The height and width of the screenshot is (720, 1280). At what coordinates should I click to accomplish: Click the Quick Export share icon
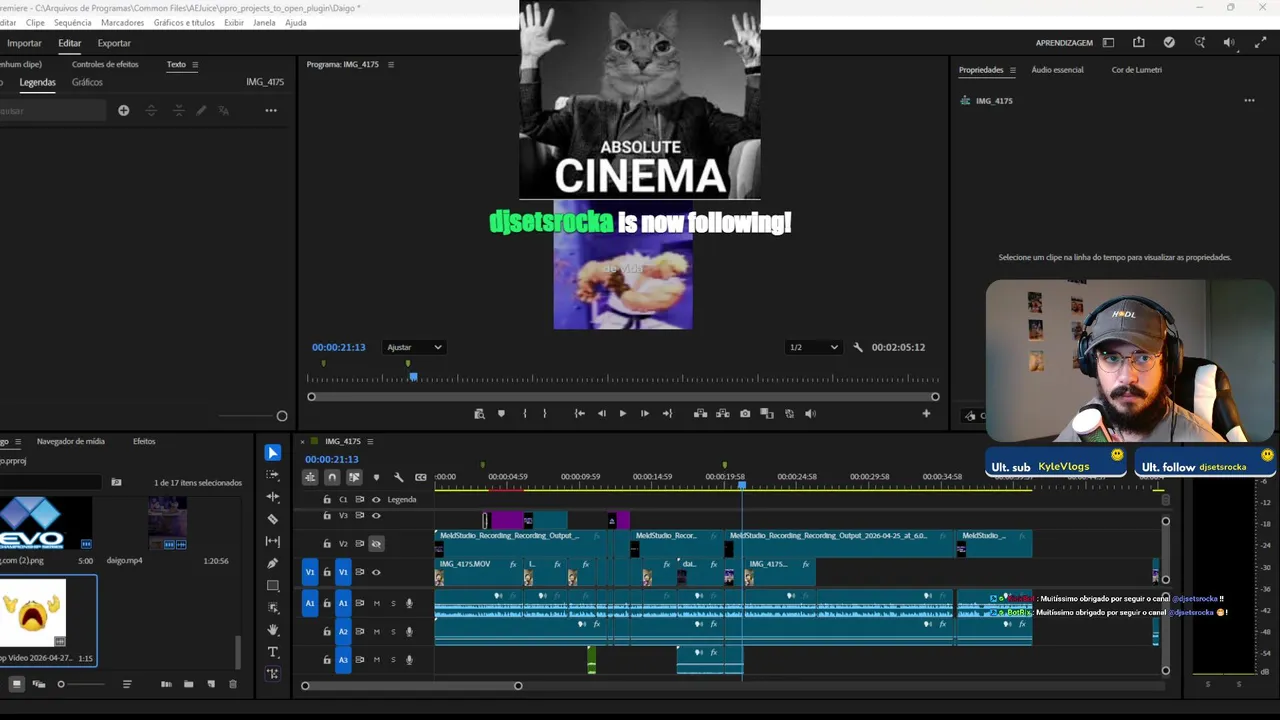pos(1139,43)
